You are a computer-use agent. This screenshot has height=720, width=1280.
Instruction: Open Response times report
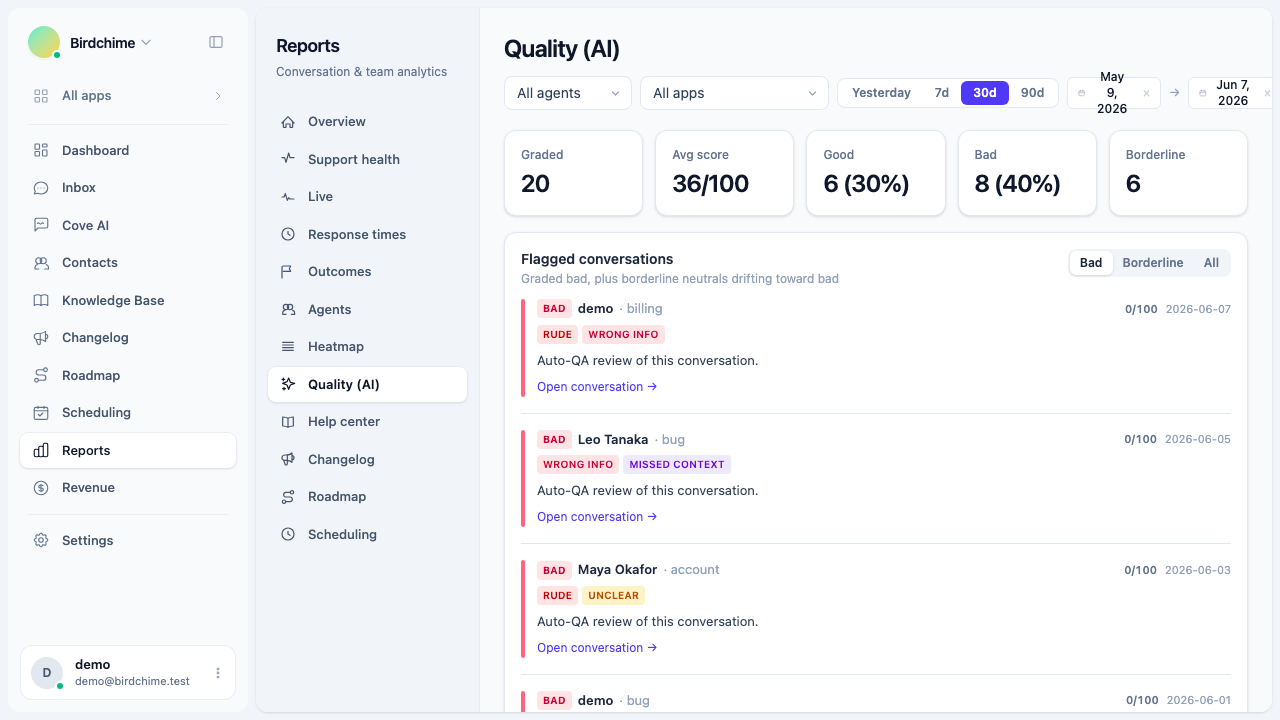pos(367,234)
